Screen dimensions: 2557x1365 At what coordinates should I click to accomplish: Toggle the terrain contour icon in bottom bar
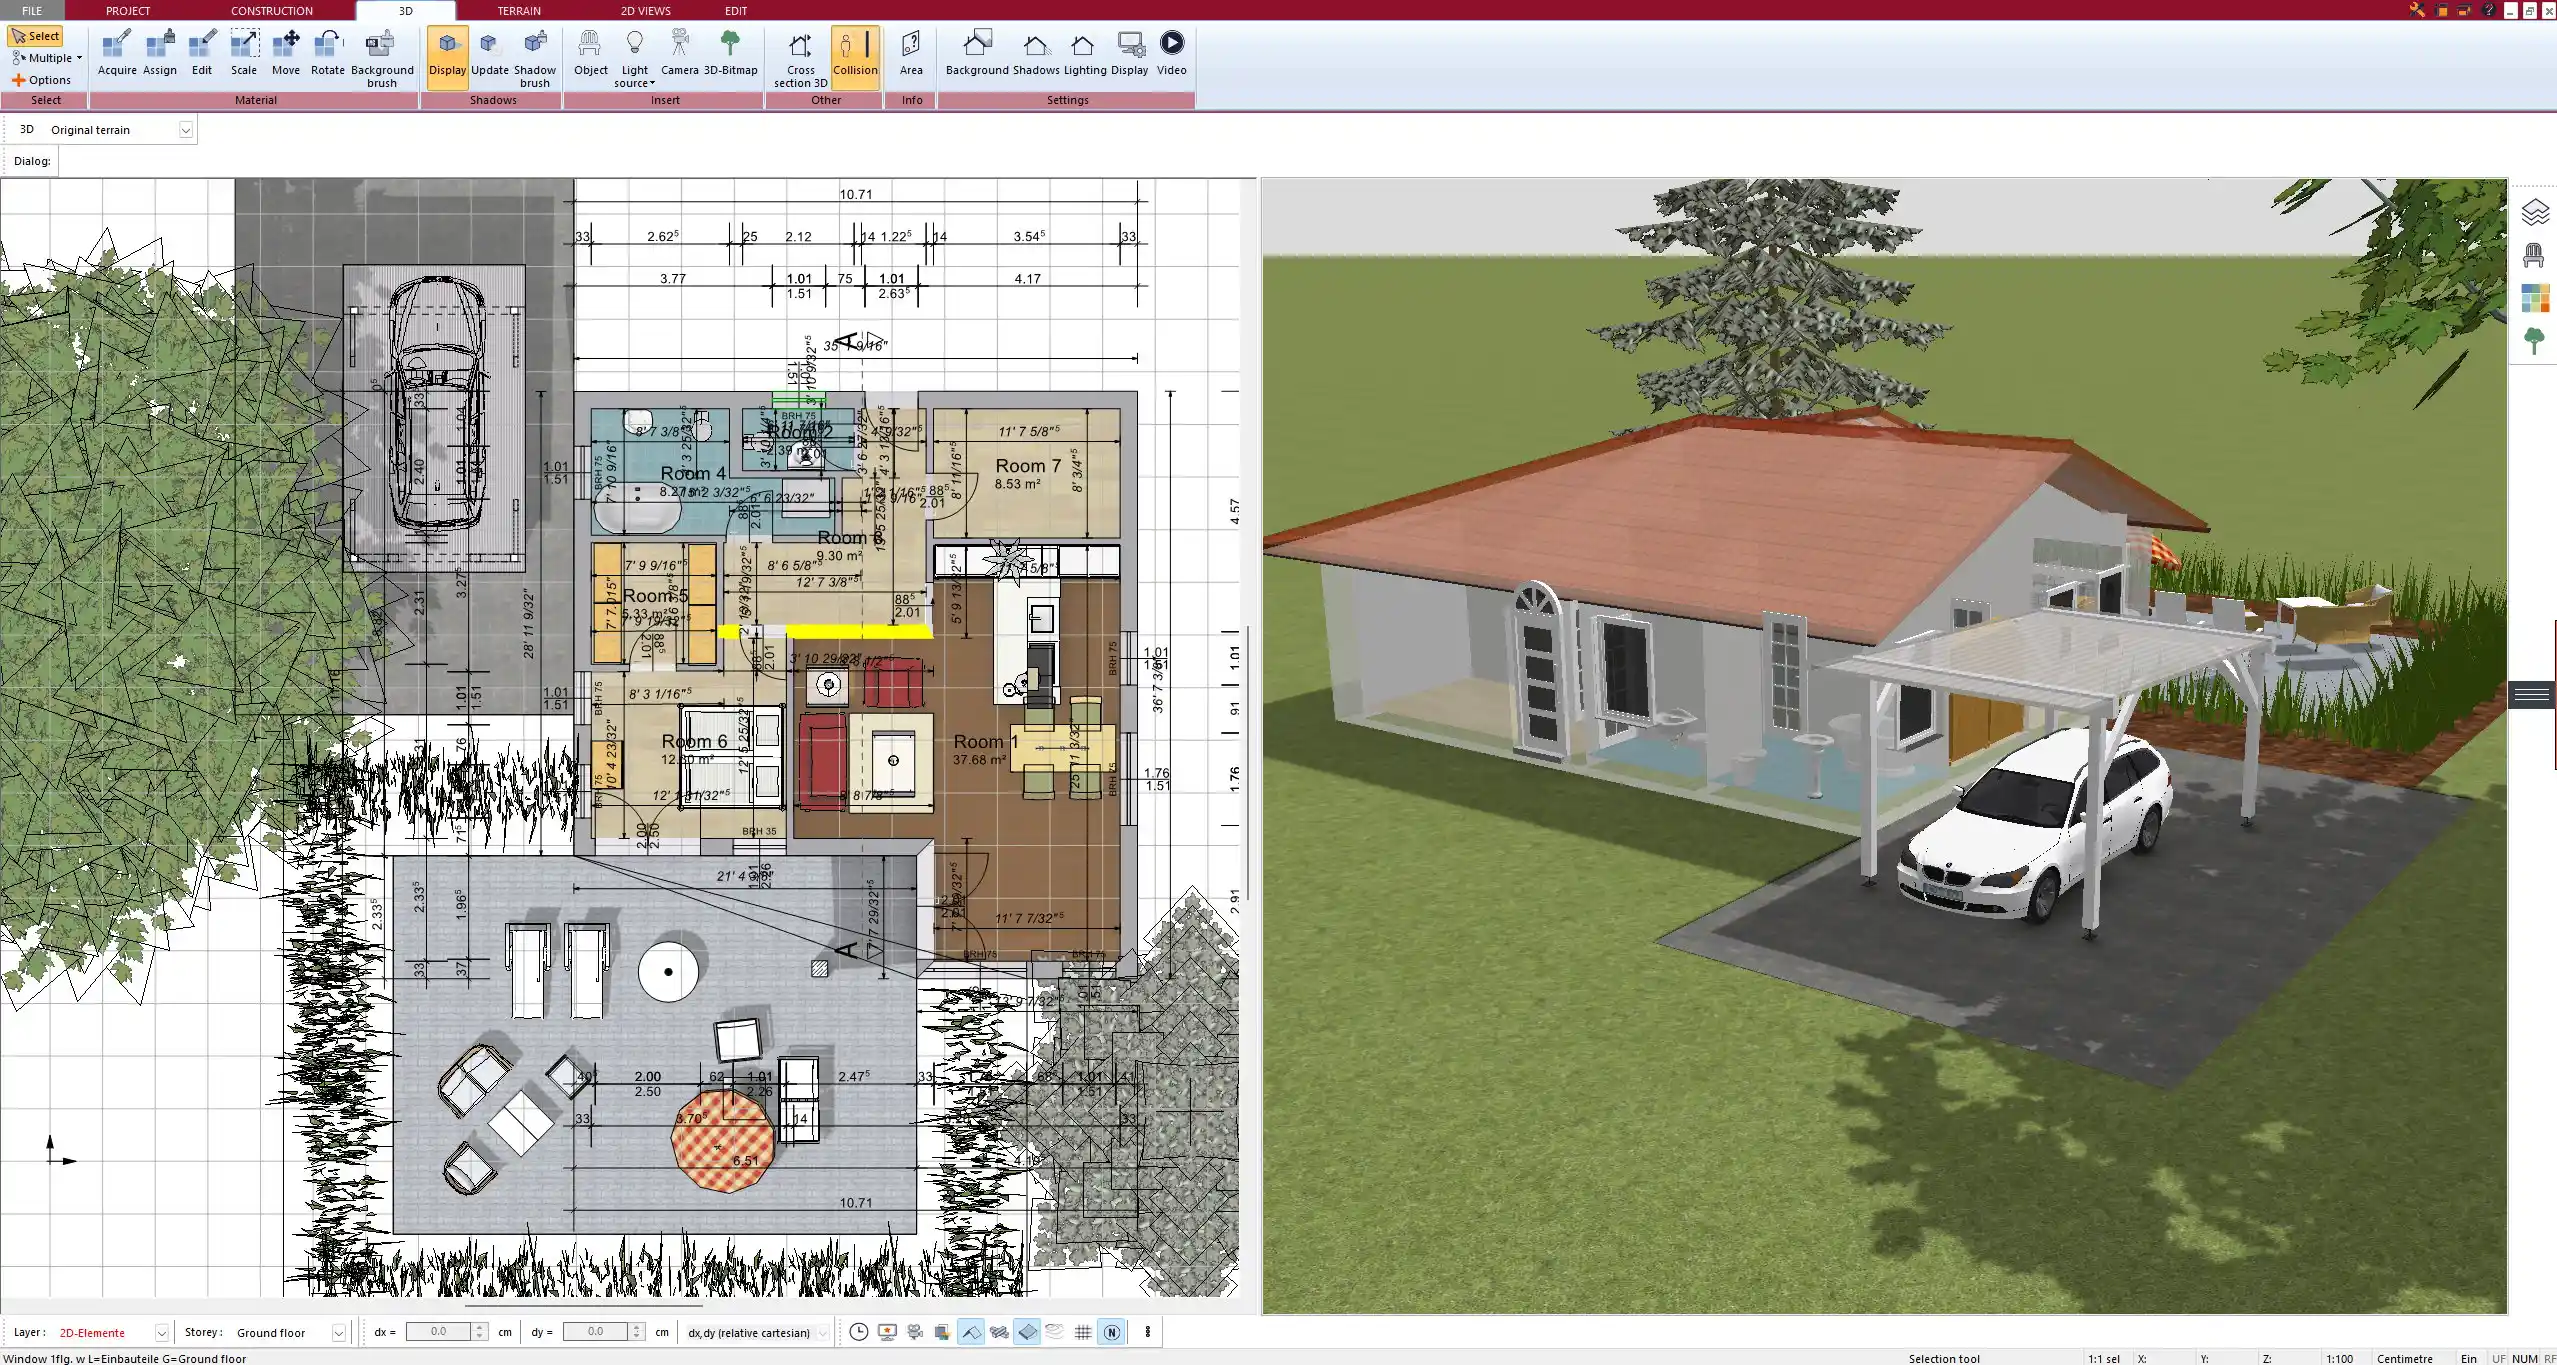coord(1055,1332)
